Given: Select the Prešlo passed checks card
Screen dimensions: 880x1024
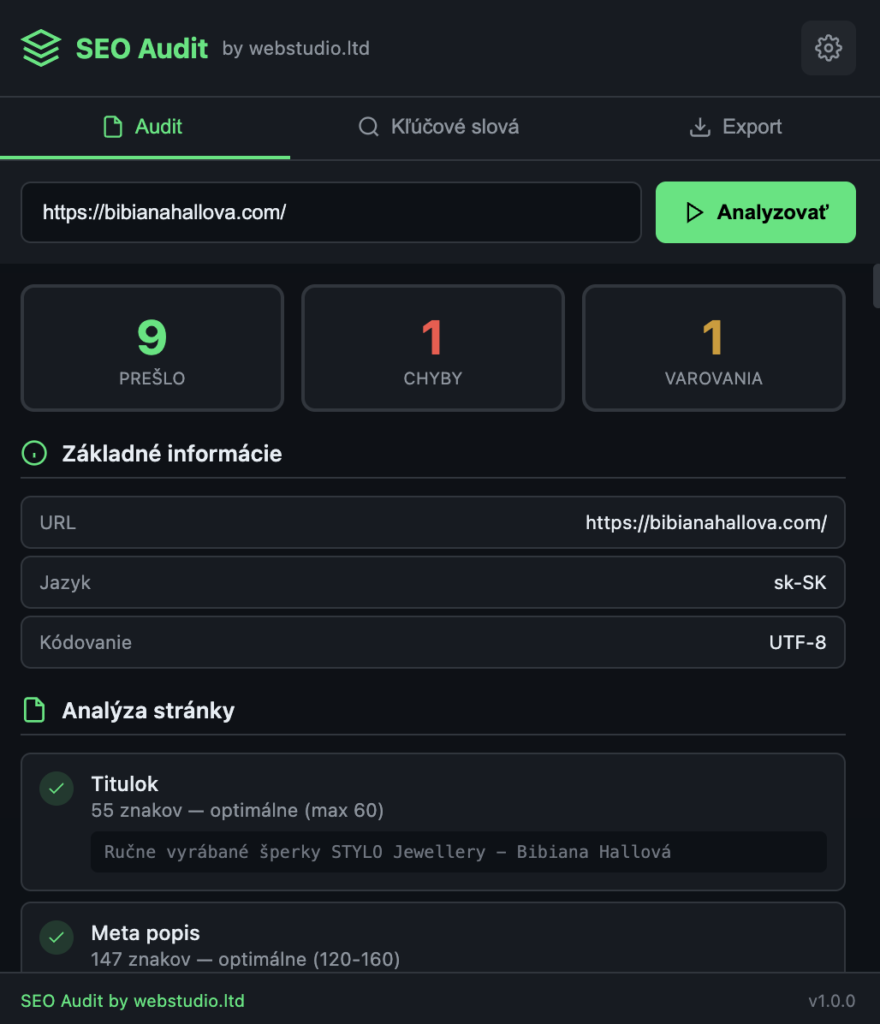Looking at the screenshot, I should (152, 348).
